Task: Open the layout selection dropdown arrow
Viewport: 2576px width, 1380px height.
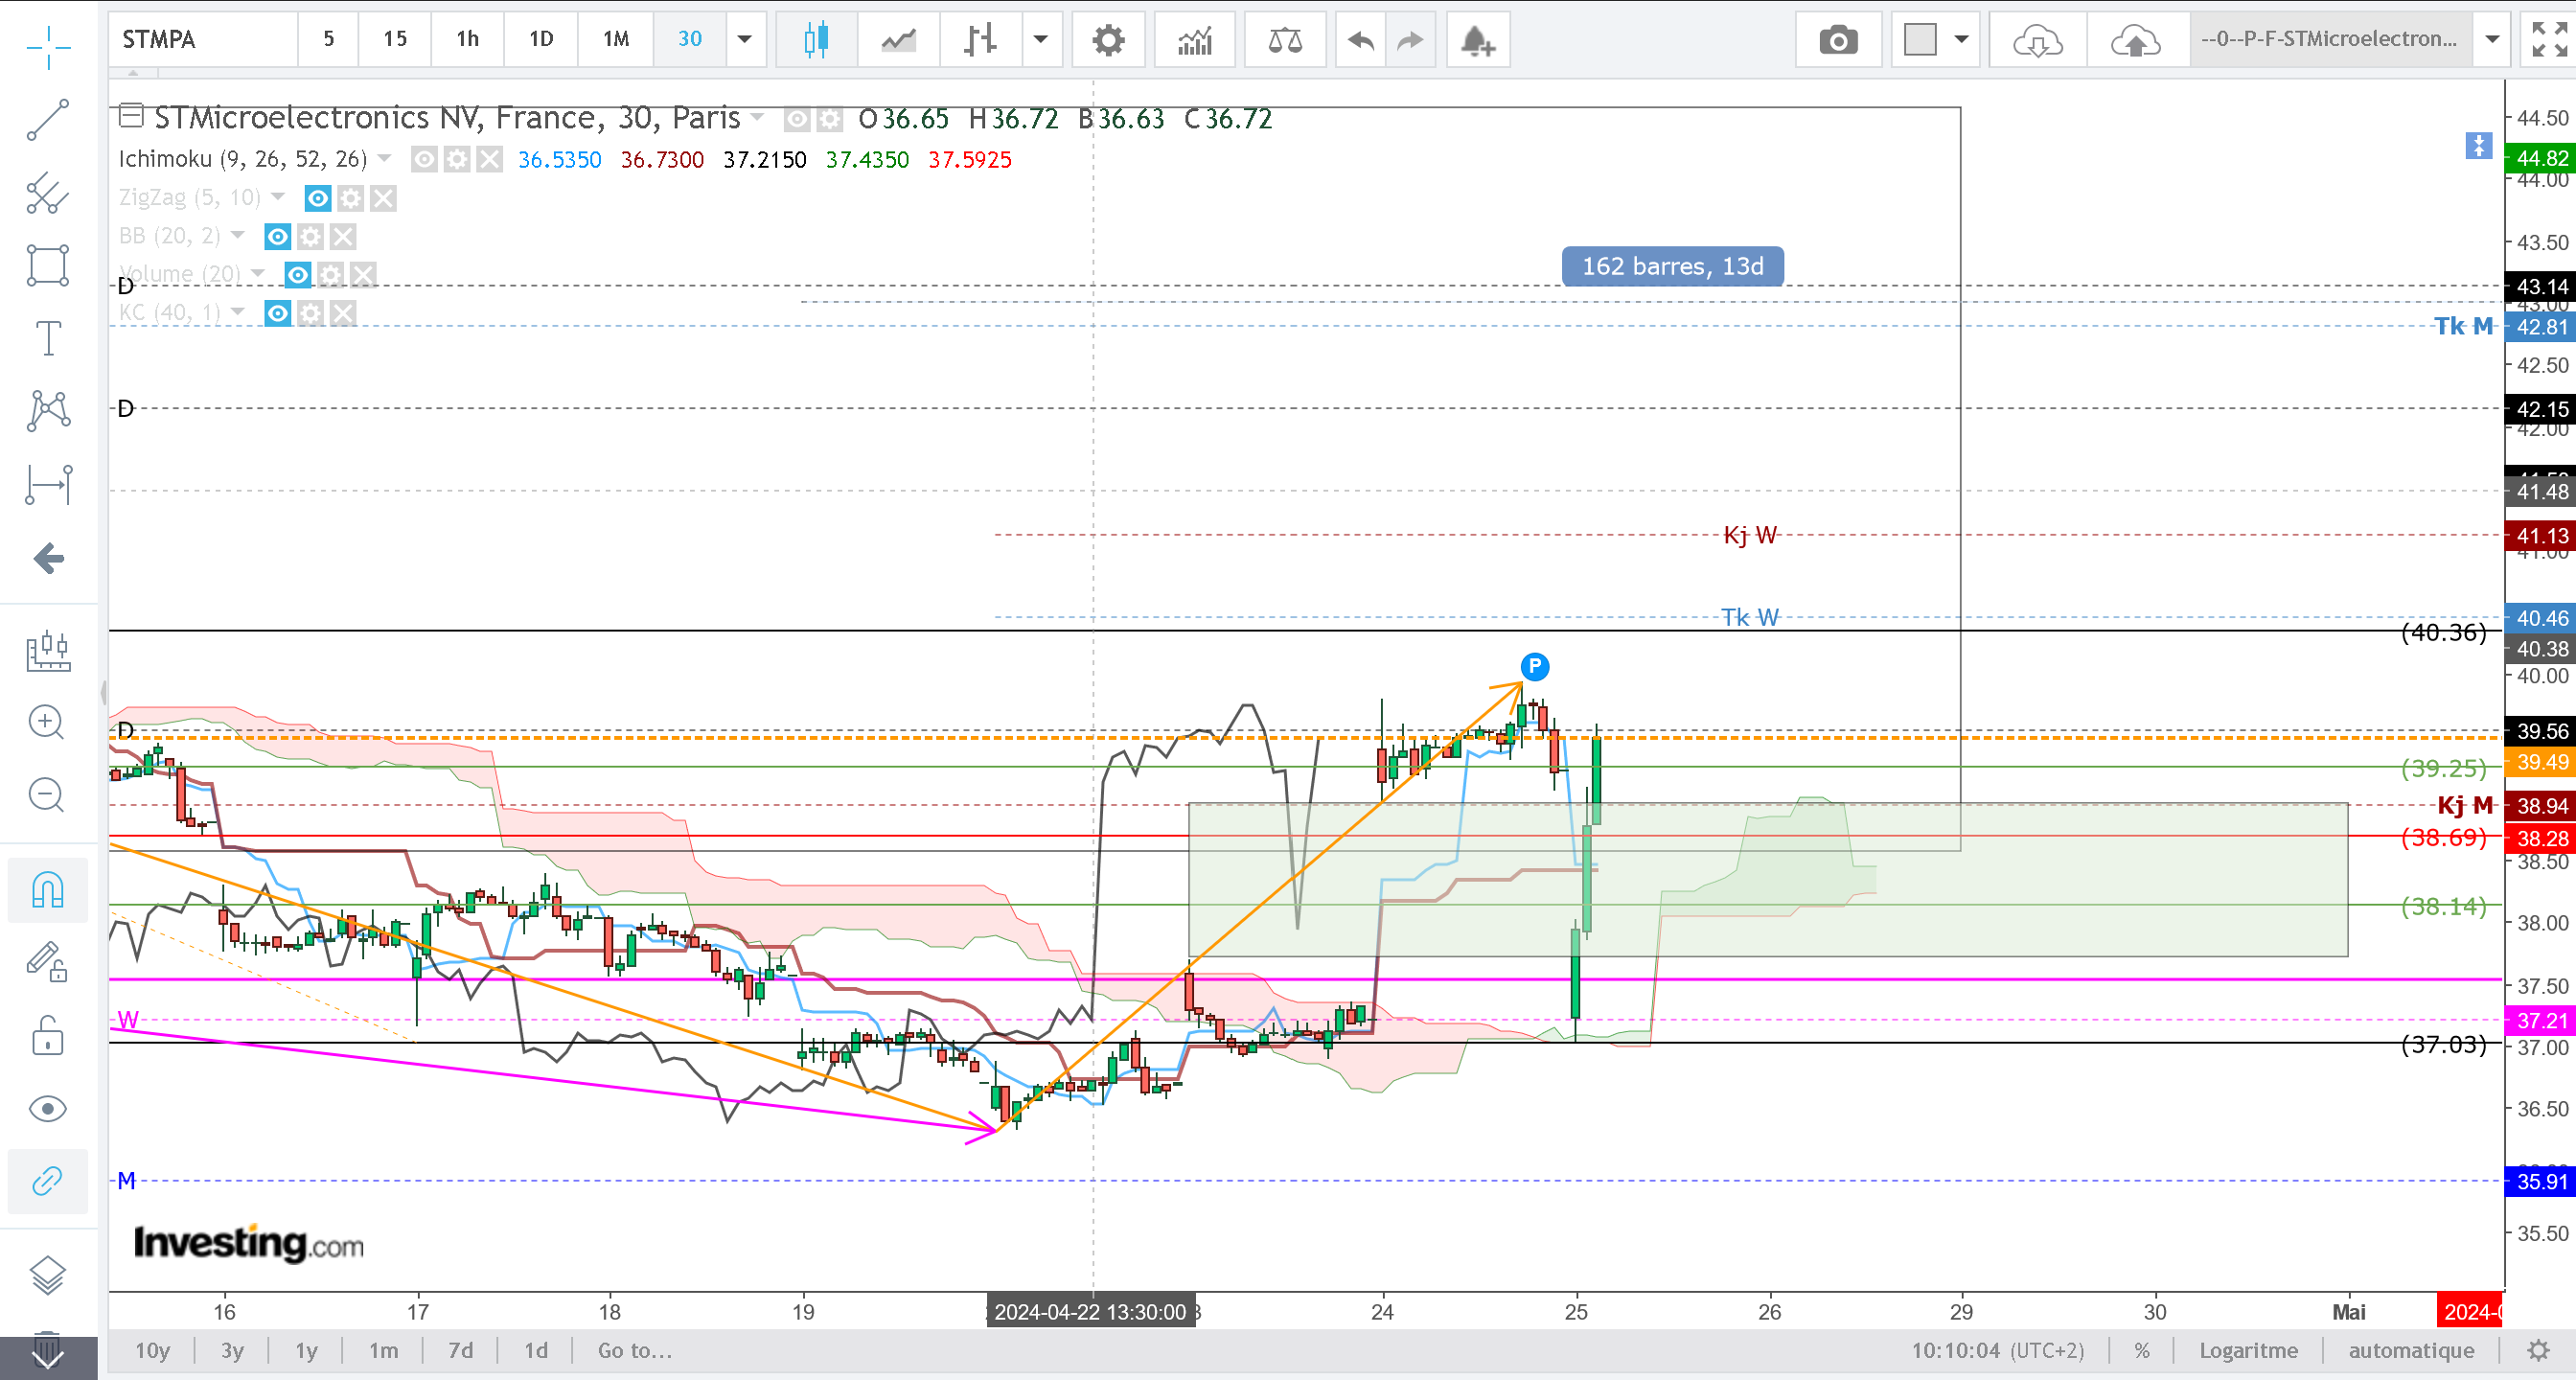Action: [x=1961, y=40]
